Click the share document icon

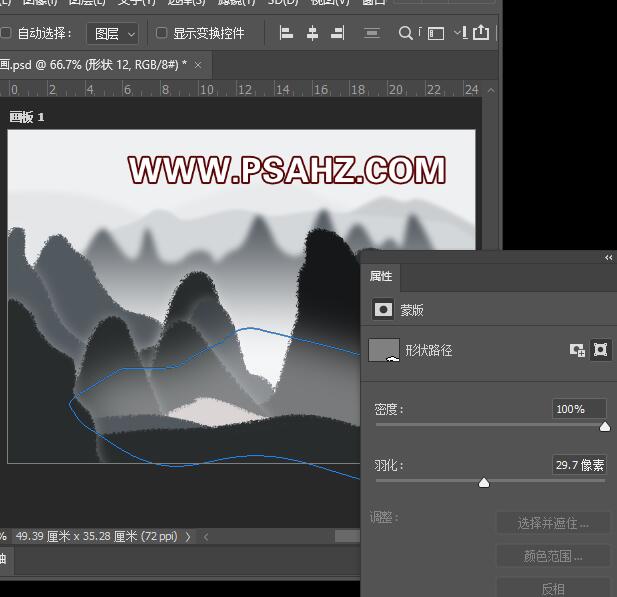click(x=481, y=32)
